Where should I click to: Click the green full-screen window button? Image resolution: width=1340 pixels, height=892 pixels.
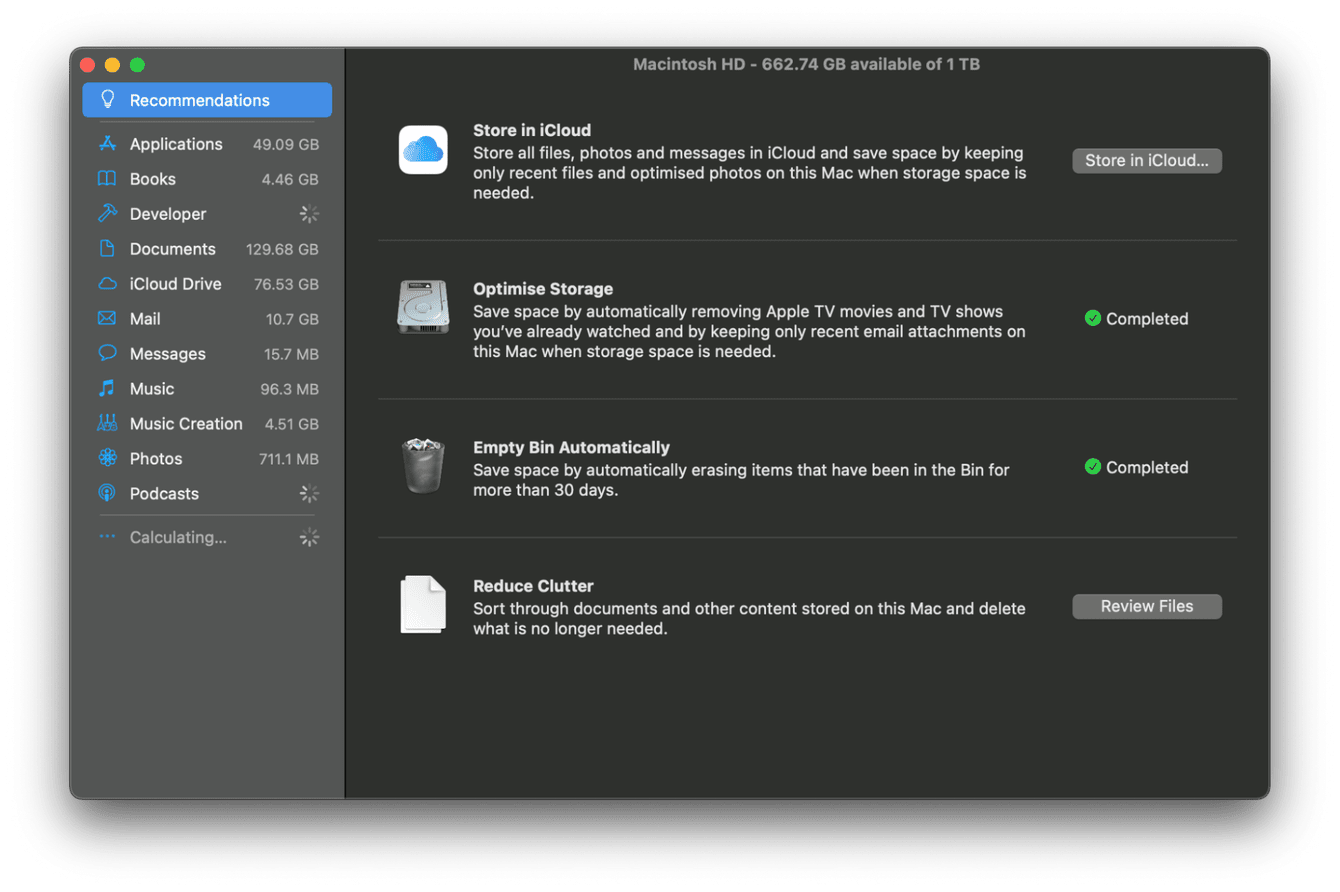pos(137,65)
